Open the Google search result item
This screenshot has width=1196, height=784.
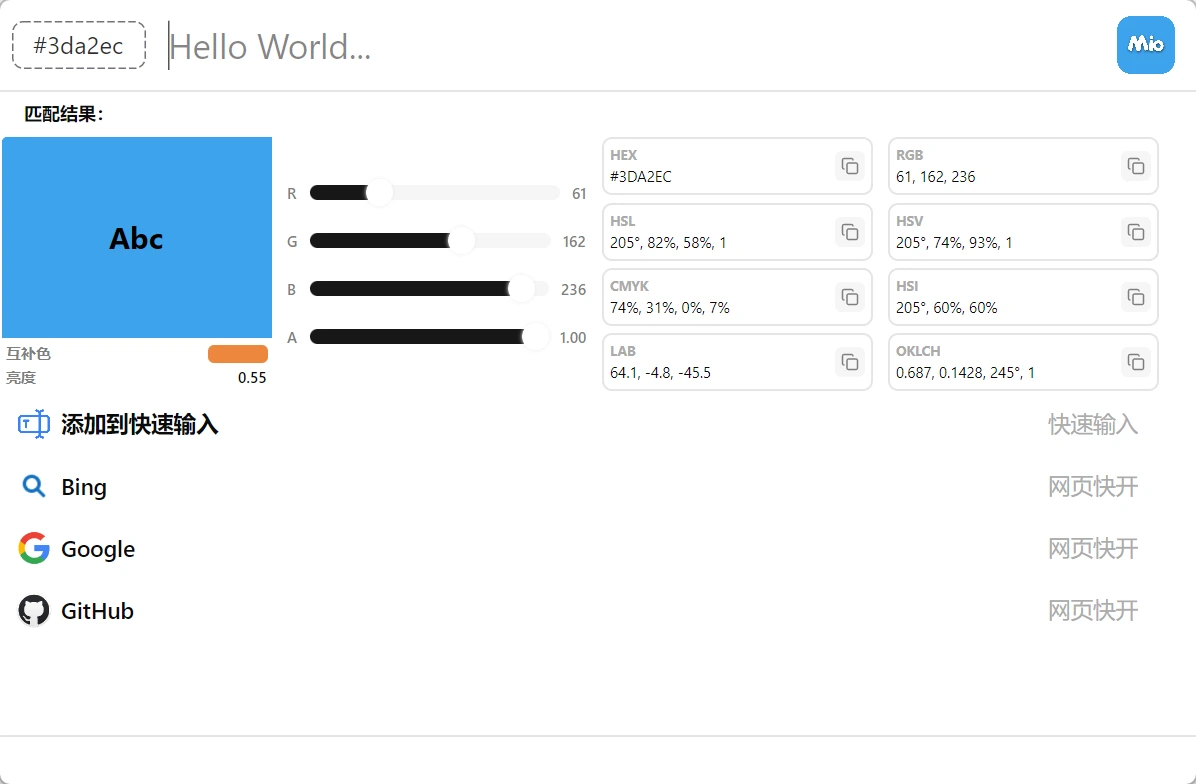point(98,549)
